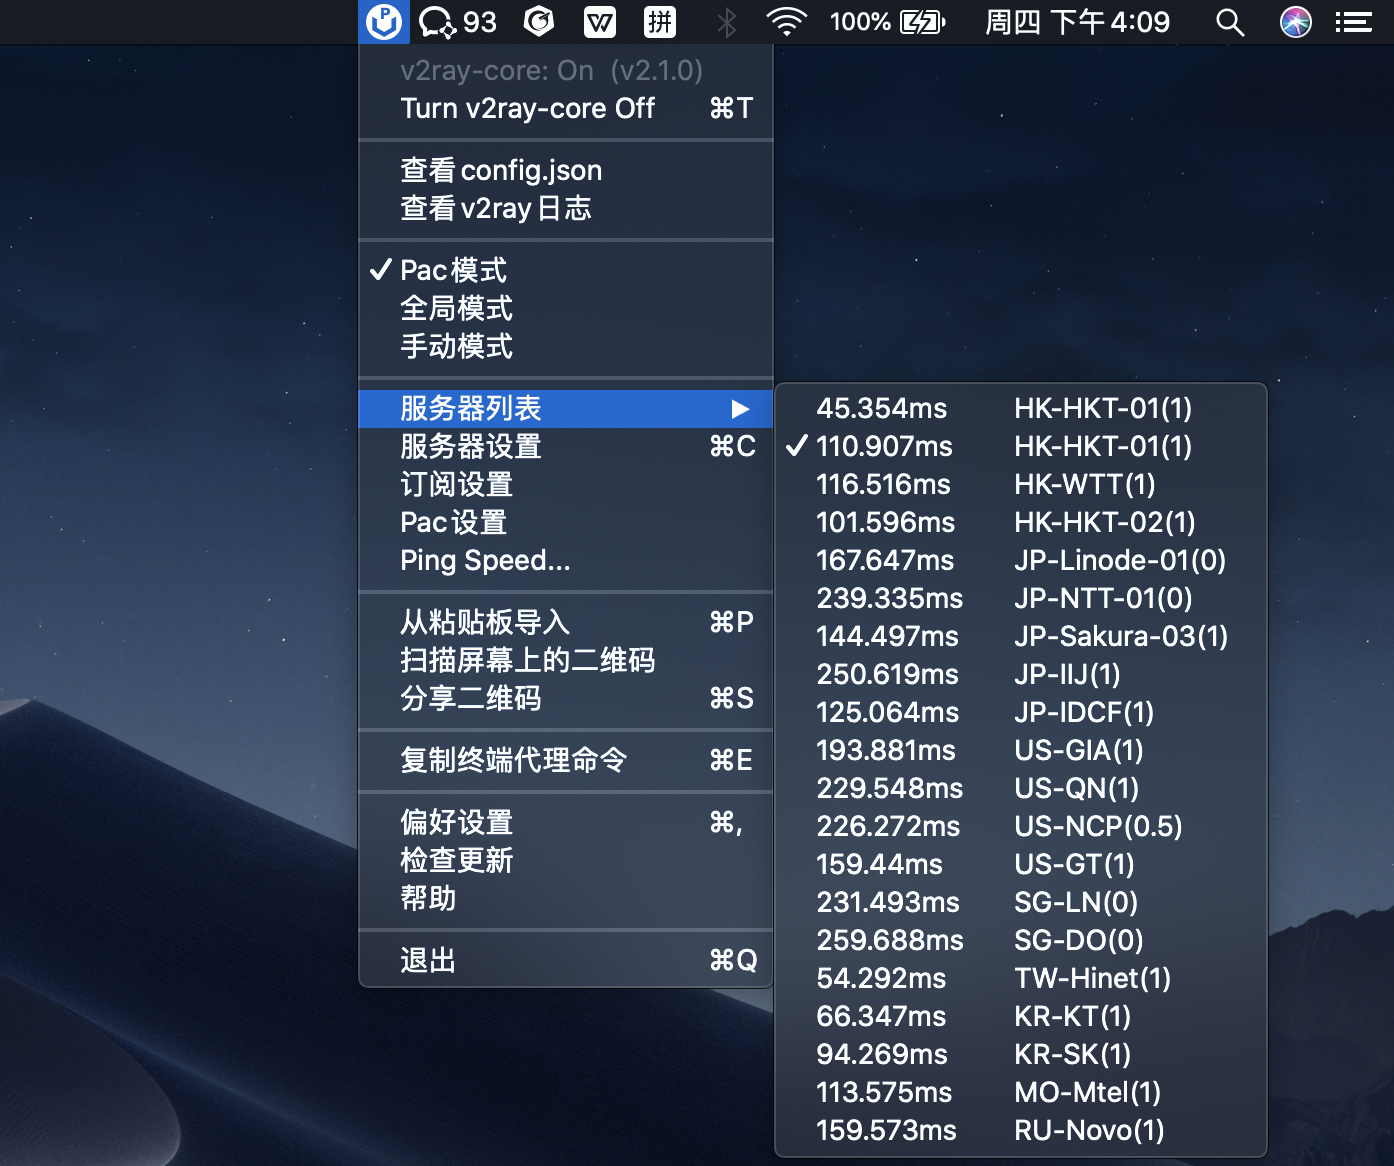The width and height of the screenshot is (1394, 1166).
Task: Select the checked Pac模式 option
Action: [x=566, y=270]
